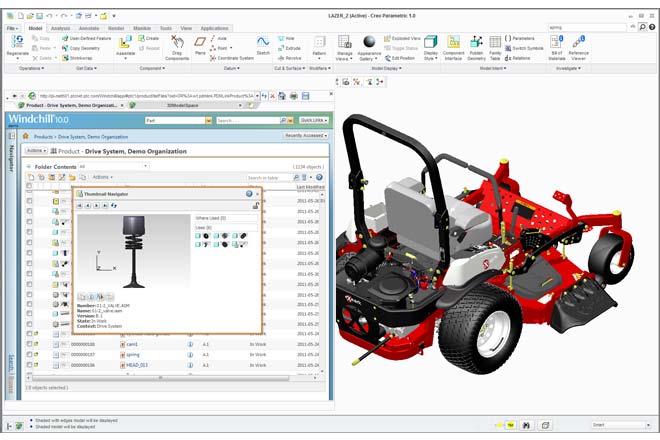Screen dimensions: 660x440
Task: Open the spring link
Action: (x=133, y=355)
